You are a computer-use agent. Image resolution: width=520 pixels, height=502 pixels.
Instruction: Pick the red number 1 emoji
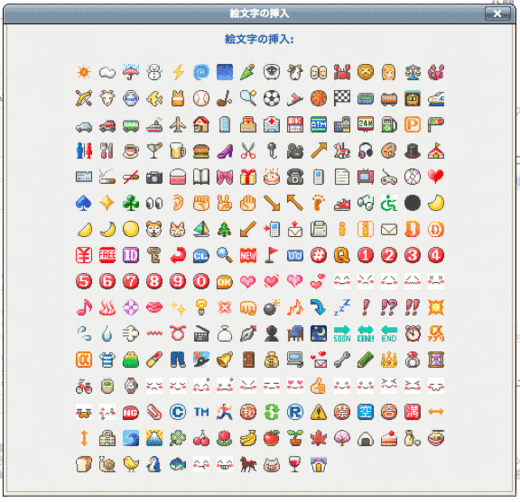point(365,255)
